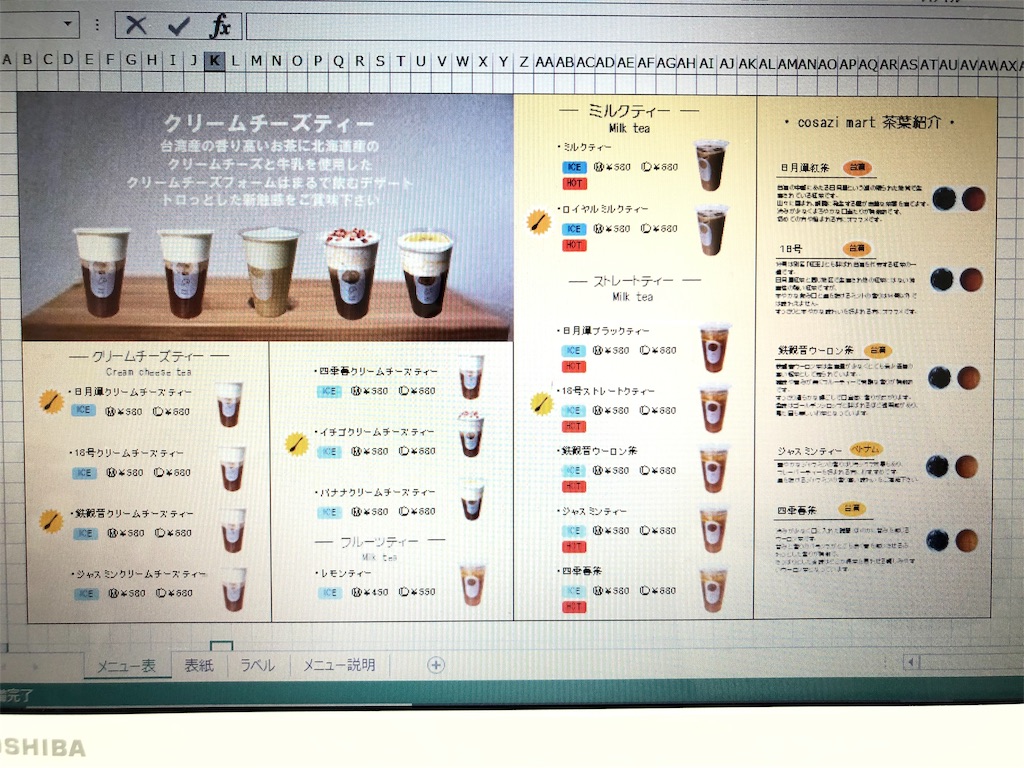
Task: Select the フルーツティー section heading
Action: pyautogui.click(x=379, y=542)
